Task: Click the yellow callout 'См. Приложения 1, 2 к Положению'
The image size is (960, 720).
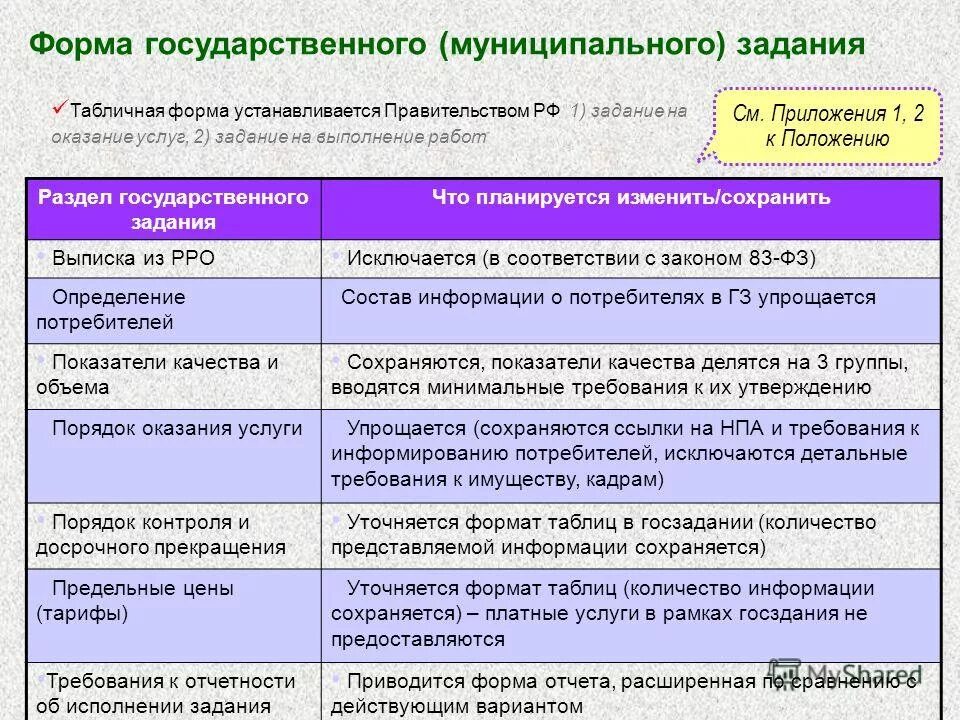Action: [828, 126]
